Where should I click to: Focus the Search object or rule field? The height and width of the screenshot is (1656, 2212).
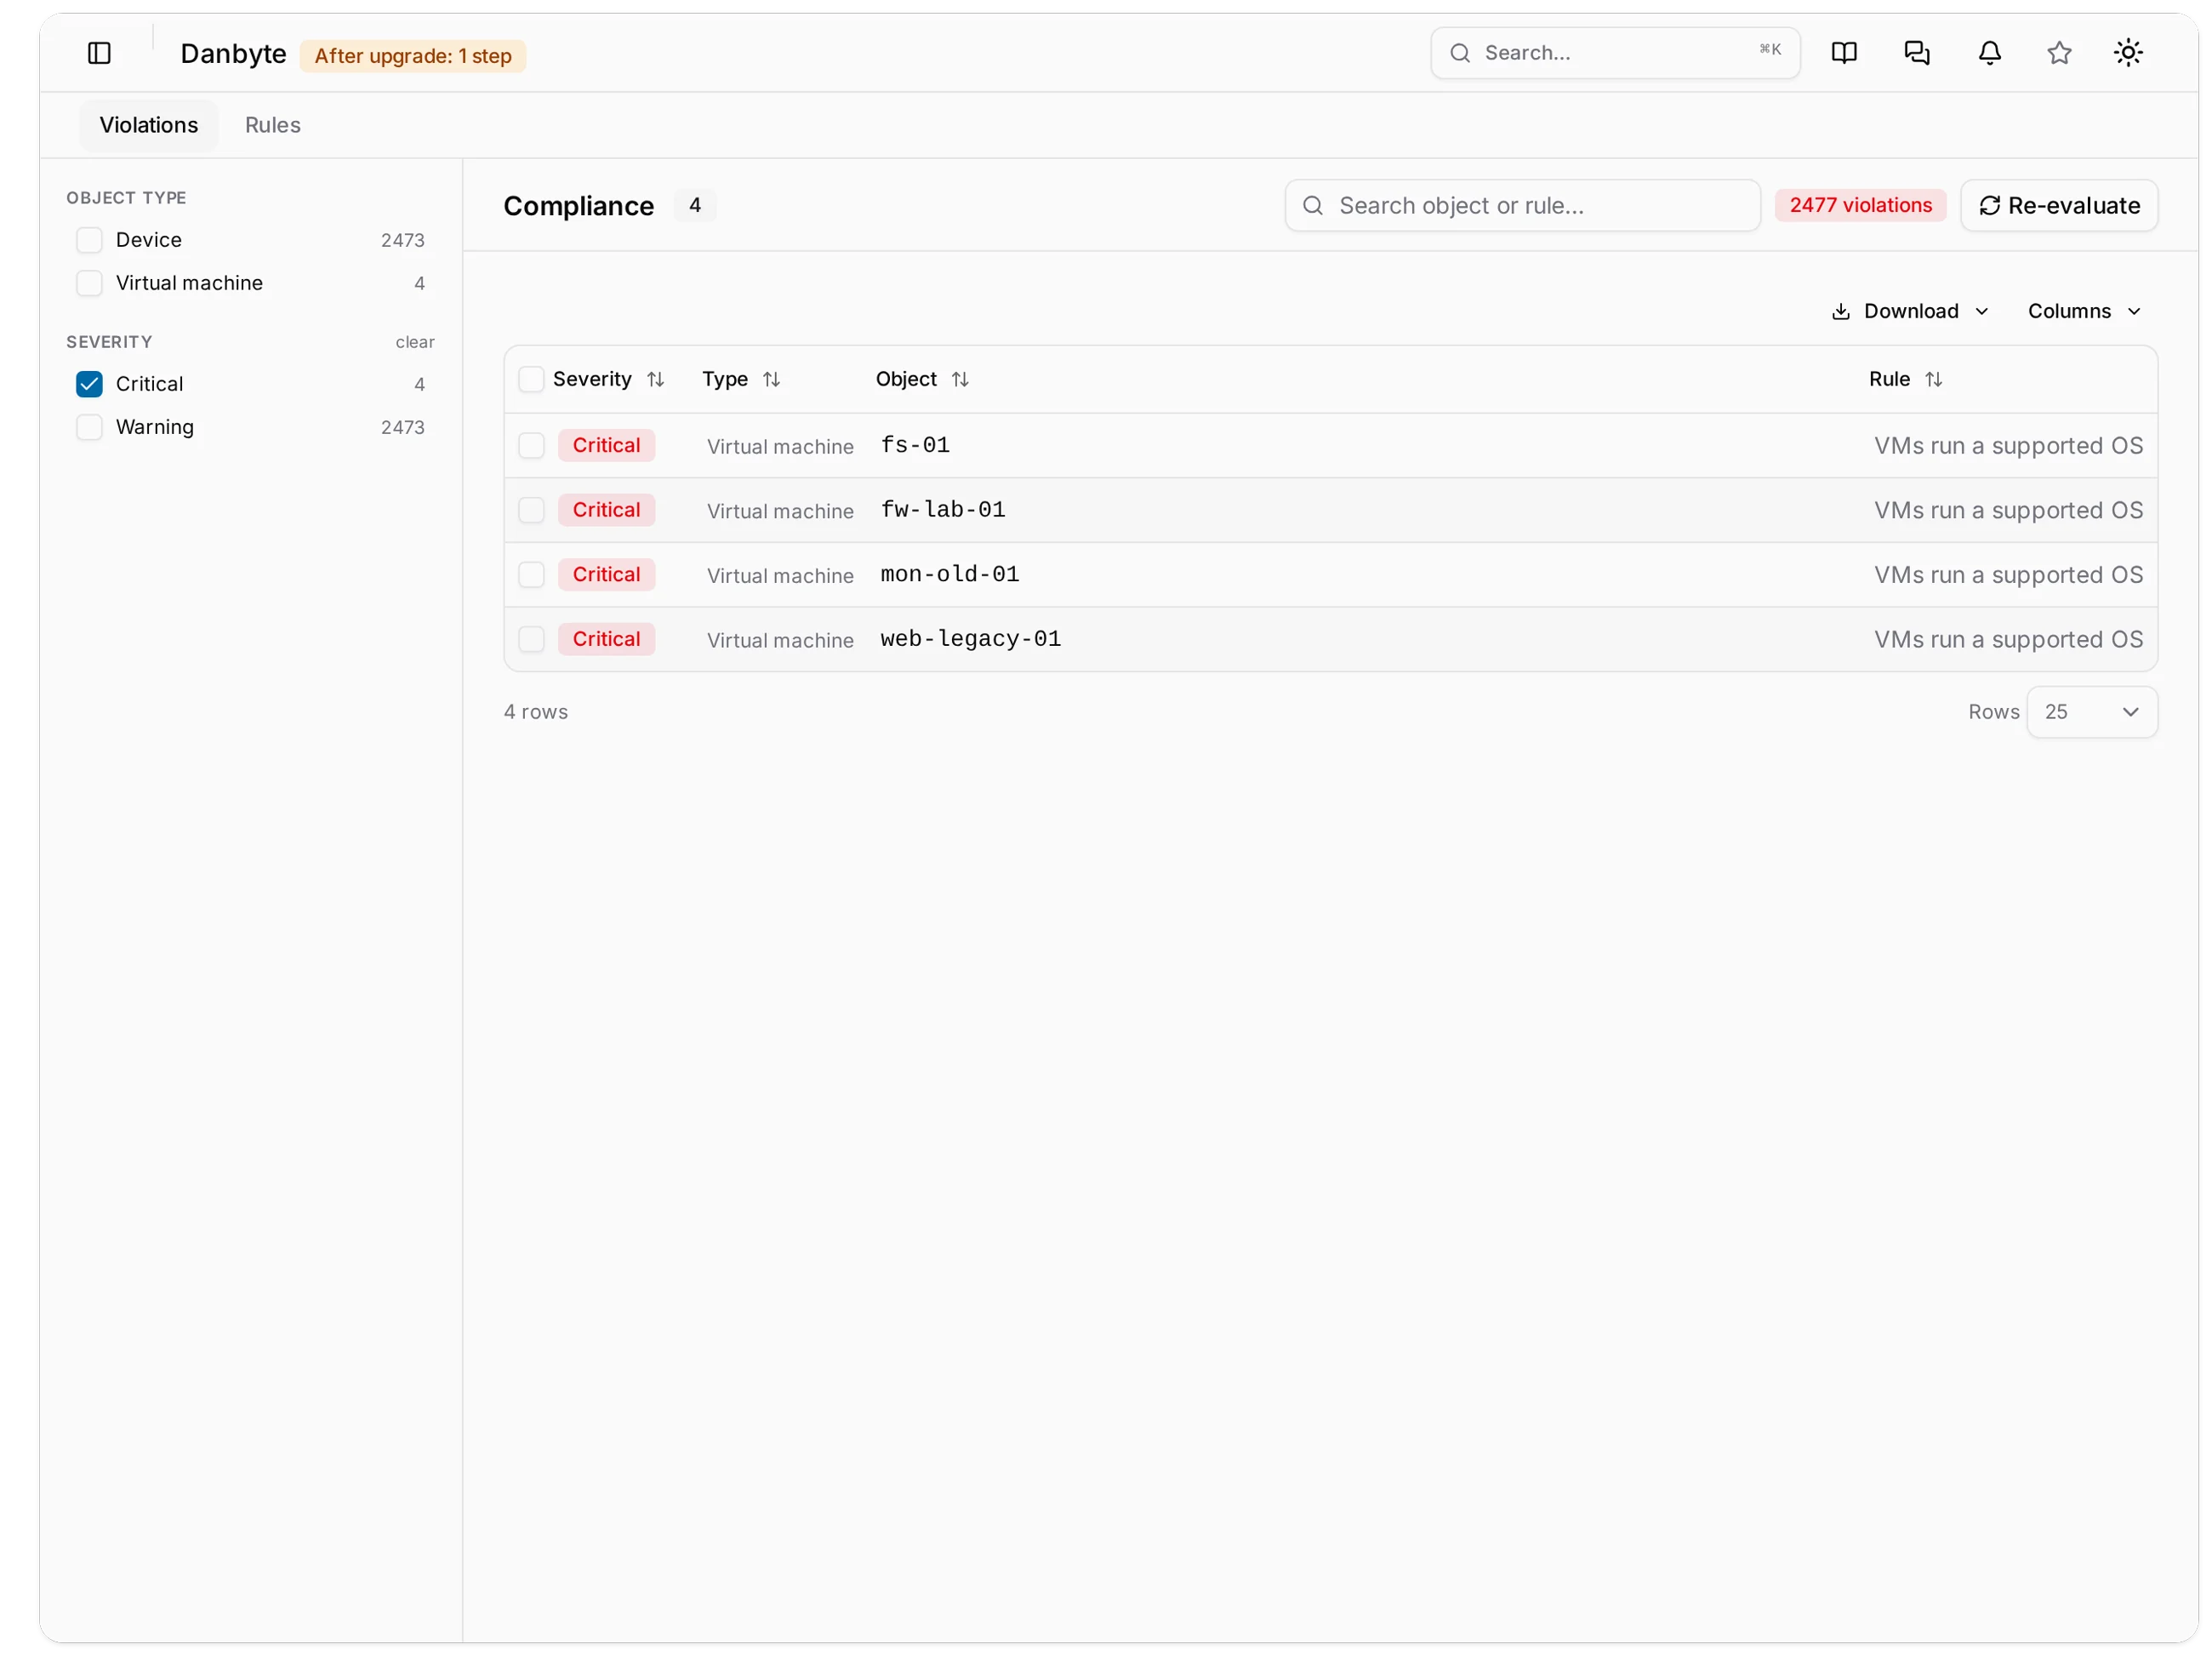click(x=1522, y=205)
